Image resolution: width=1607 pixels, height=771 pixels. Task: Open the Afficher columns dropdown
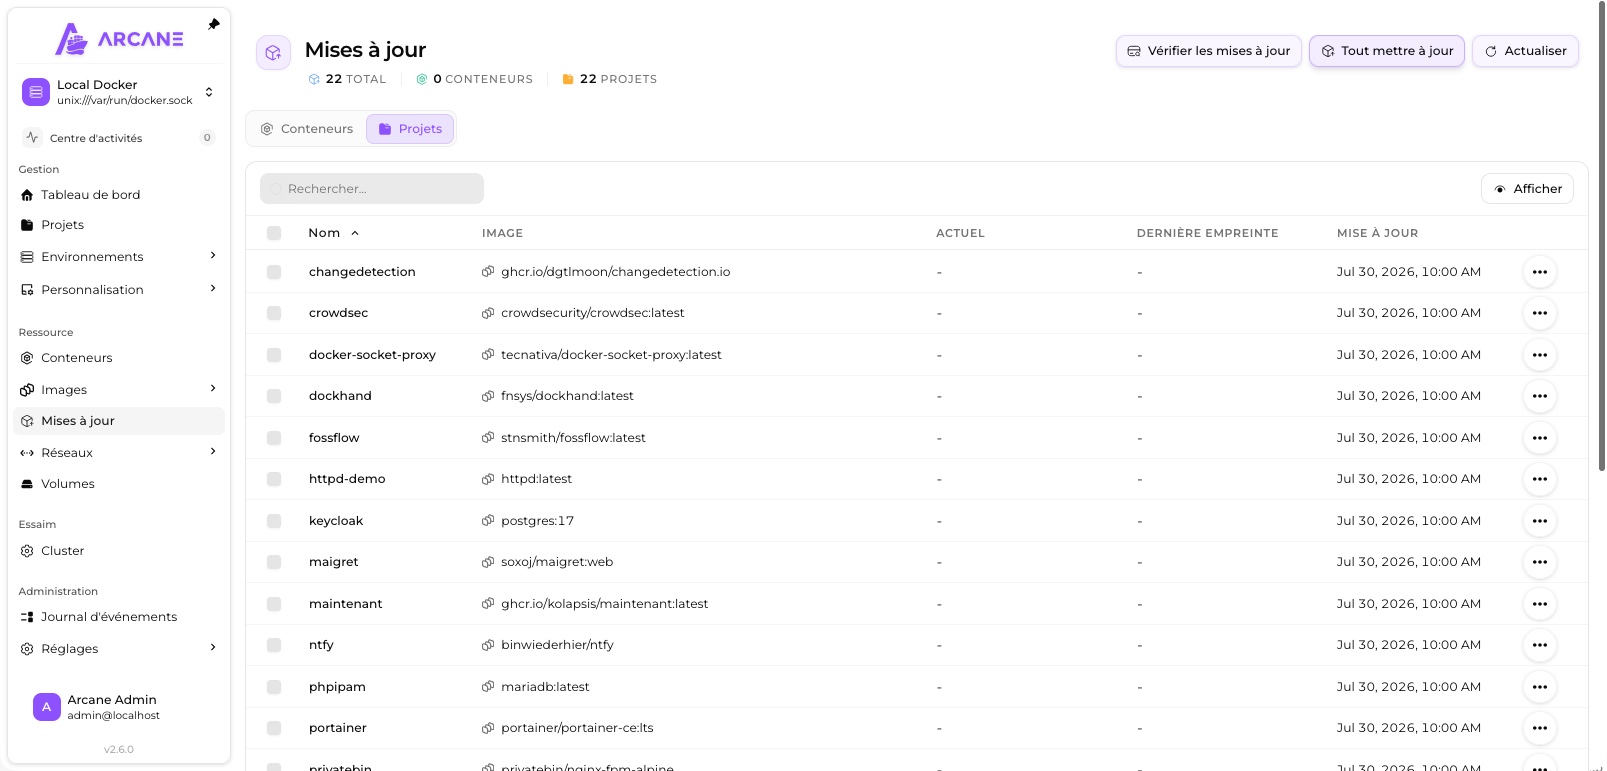pos(1527,189)
